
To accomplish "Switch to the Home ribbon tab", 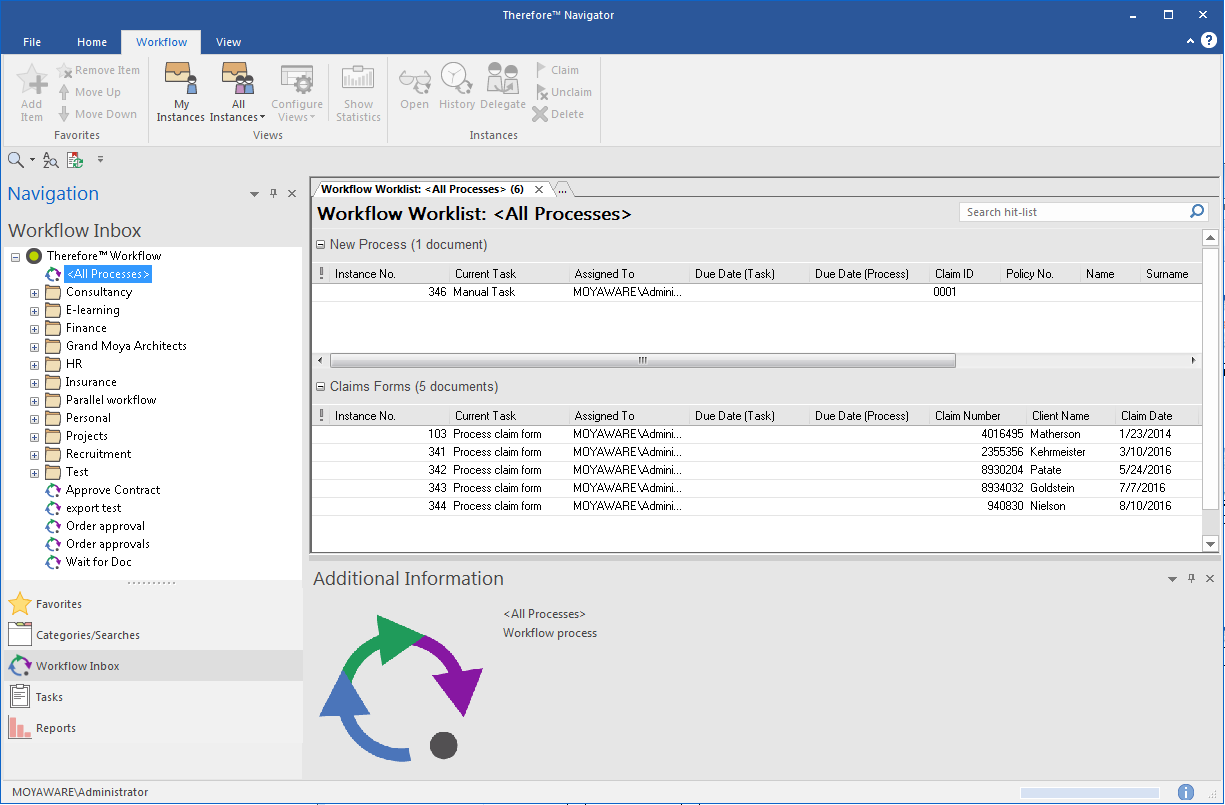I will (x=91, y=42).
